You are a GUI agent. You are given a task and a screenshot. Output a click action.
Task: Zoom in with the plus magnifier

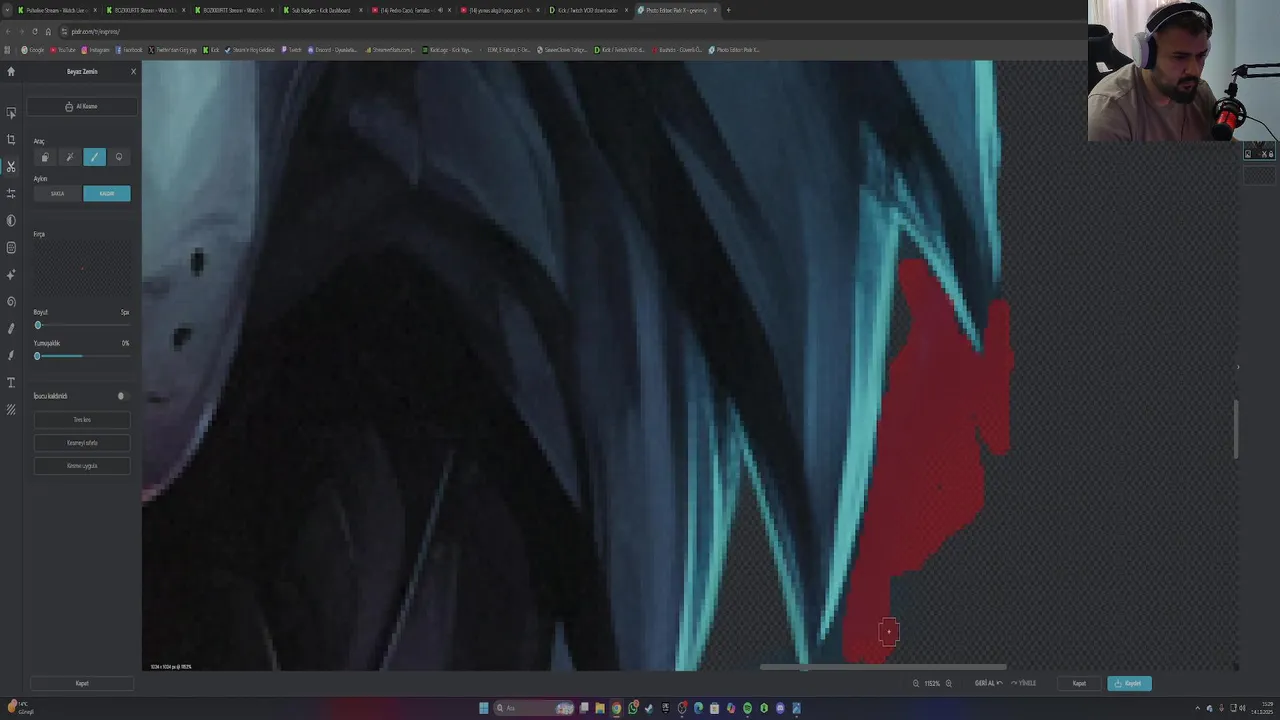(949, 683)
